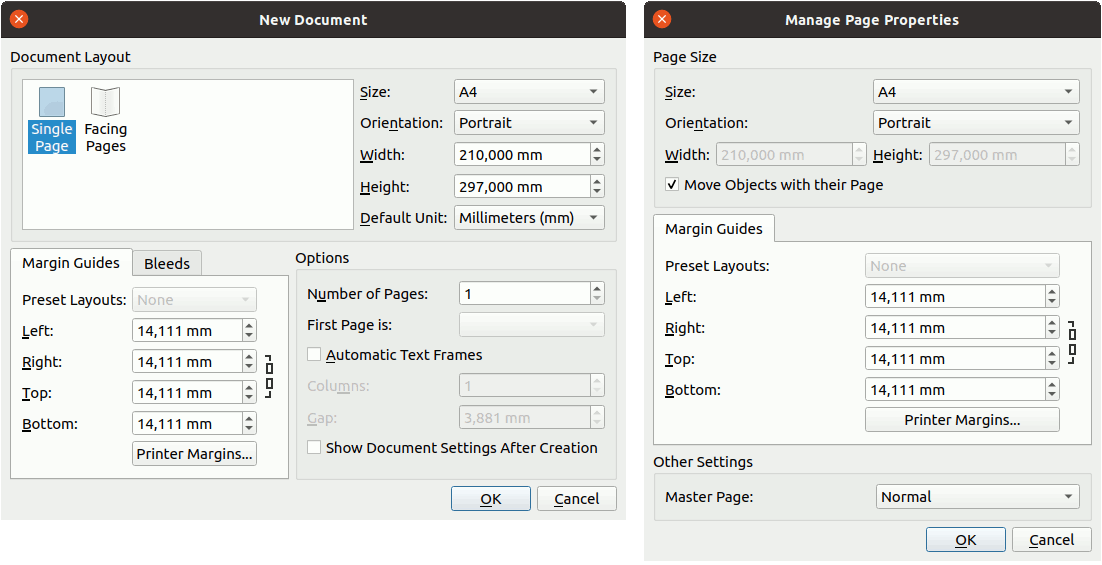Image resolution: width=1102 pixels, height=565 pixels.
Task: Toggle margin link chain in Manage Page Properties
Action: 1072,343
